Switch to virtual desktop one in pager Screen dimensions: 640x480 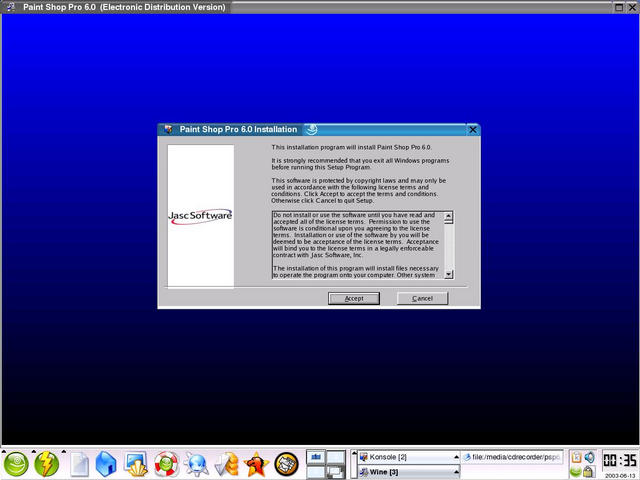coord(316,457)
